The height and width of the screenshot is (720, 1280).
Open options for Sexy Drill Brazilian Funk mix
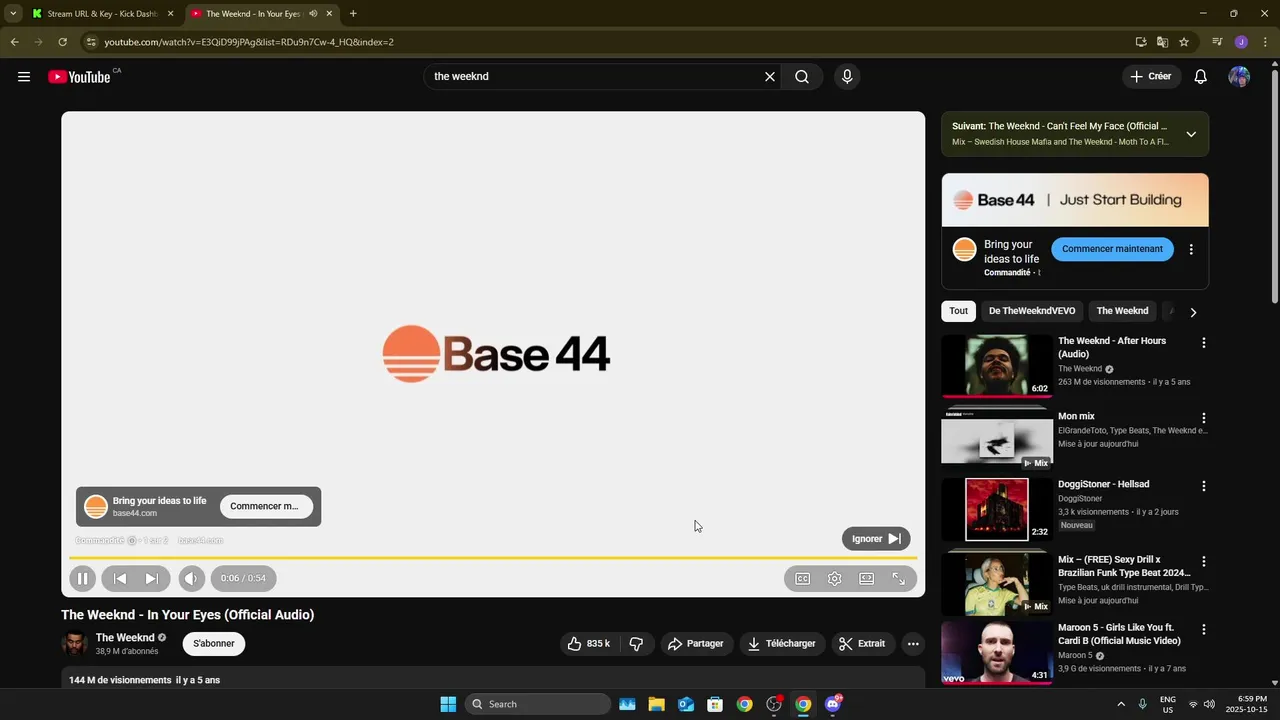pos(1204,562)
